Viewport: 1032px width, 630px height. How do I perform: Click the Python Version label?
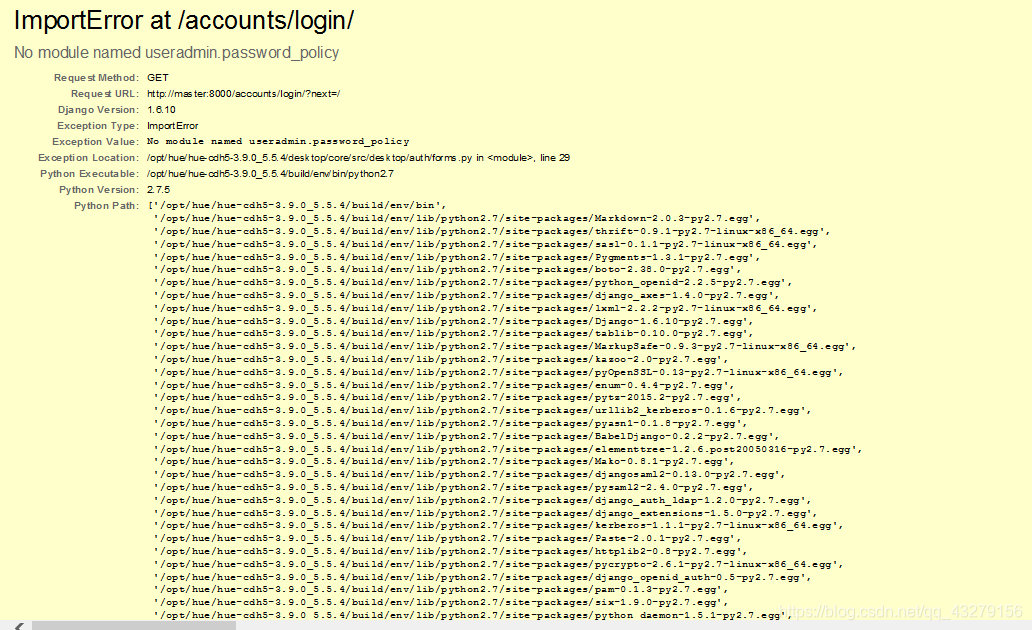tap(99, 189)
